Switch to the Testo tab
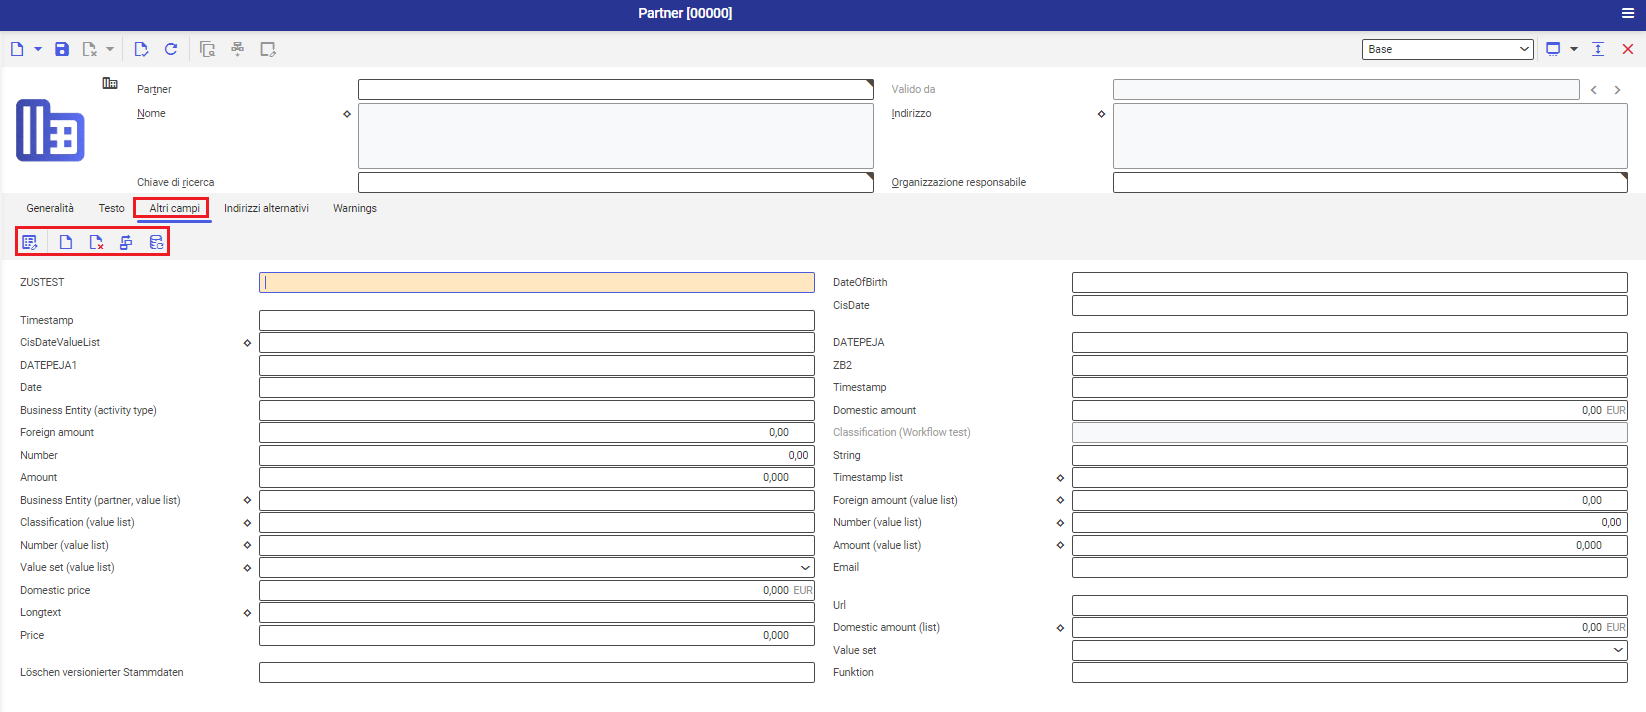Viewport: 1646px width, 712px height. (x=112, y=208)
